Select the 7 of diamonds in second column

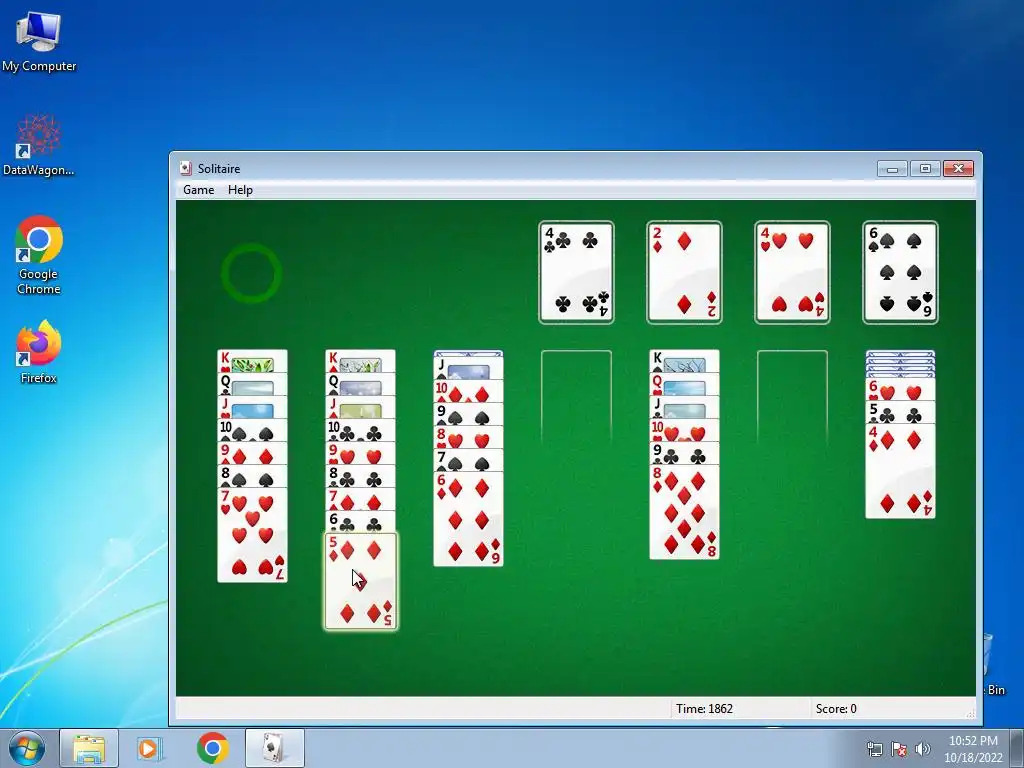[360, 499]
